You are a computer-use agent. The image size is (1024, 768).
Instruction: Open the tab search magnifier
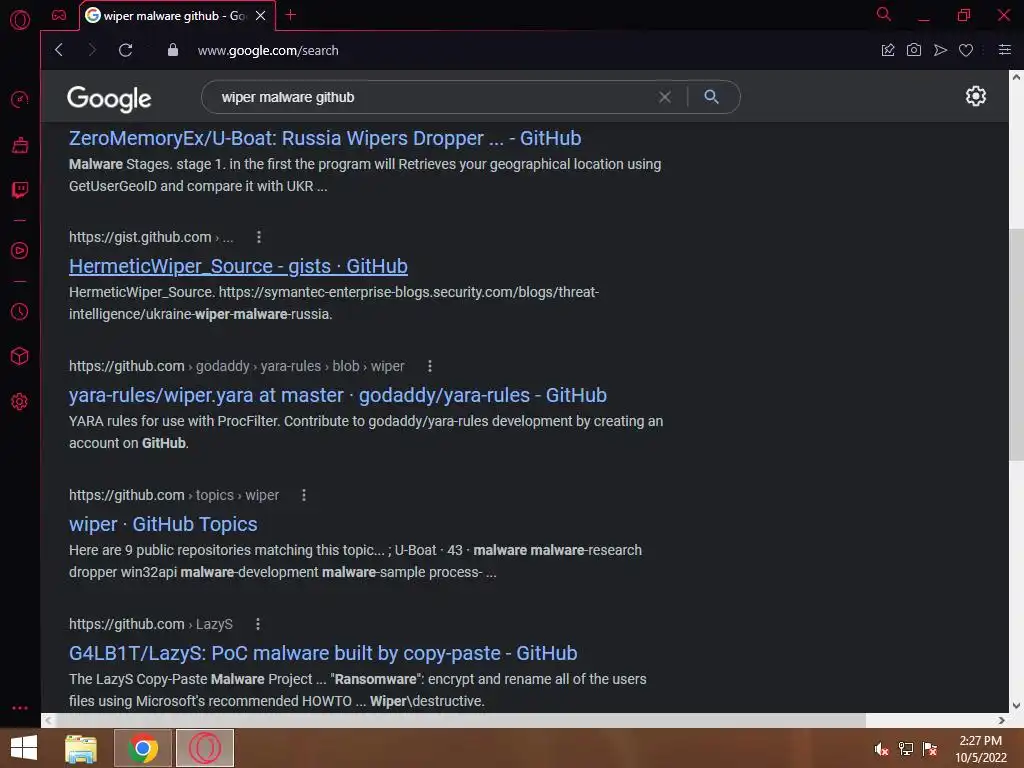pos(884,14)
